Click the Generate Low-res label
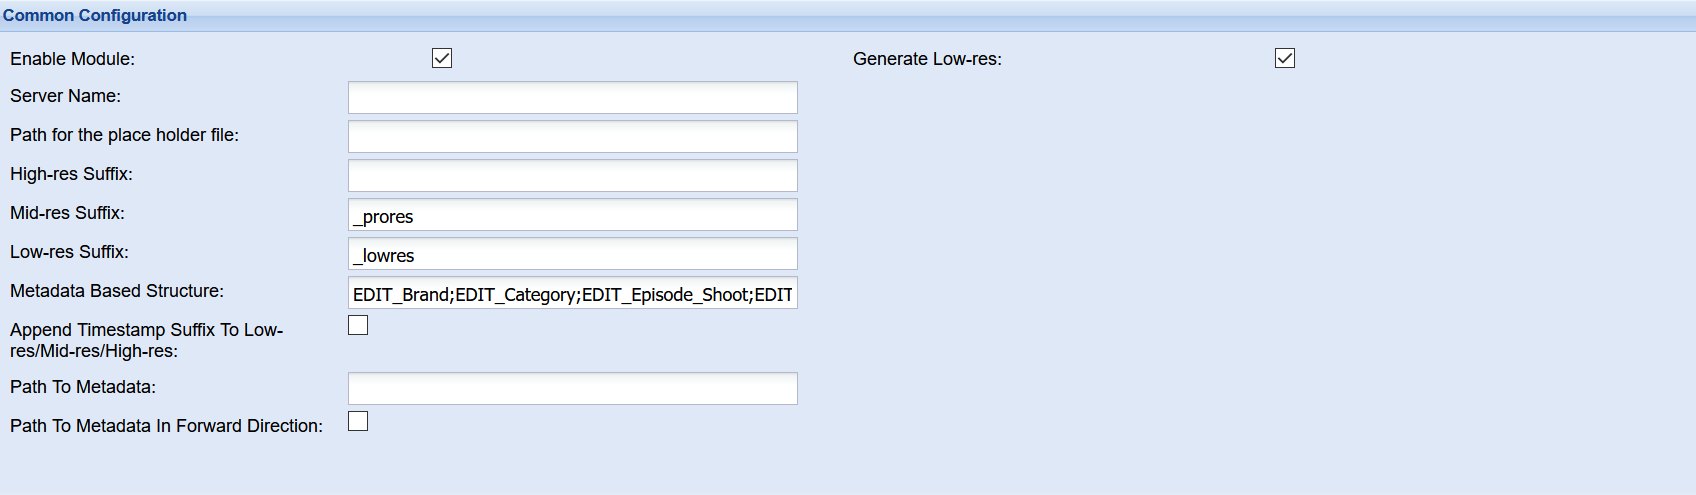 click(927, 59)
